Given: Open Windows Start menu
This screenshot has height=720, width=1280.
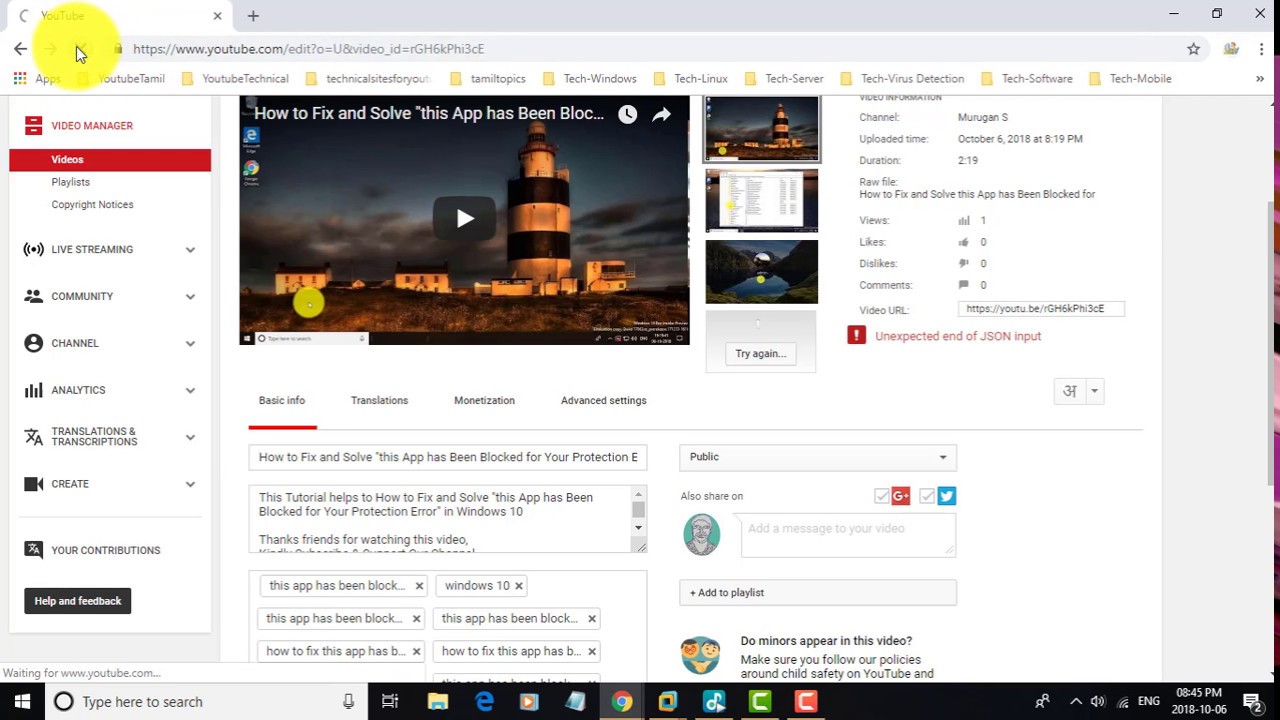Looking at the screenshot, I should 22,702.
